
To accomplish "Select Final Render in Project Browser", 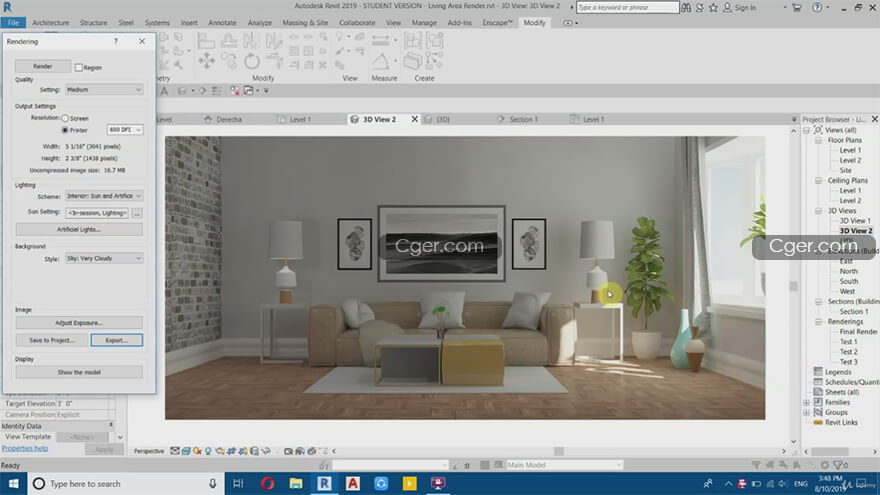I will click(x=858, y=332).
